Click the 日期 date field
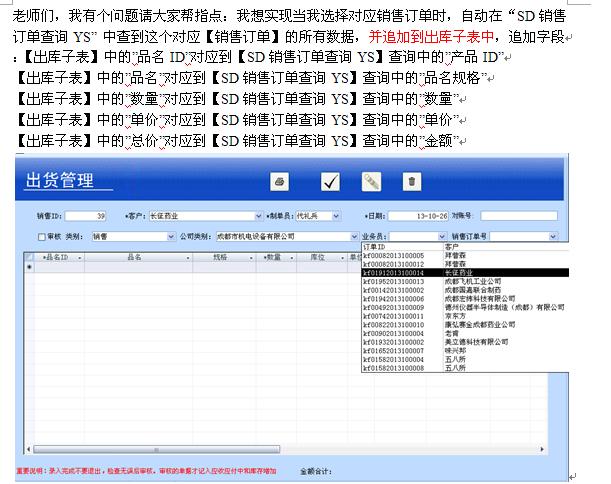 (424, 216)
